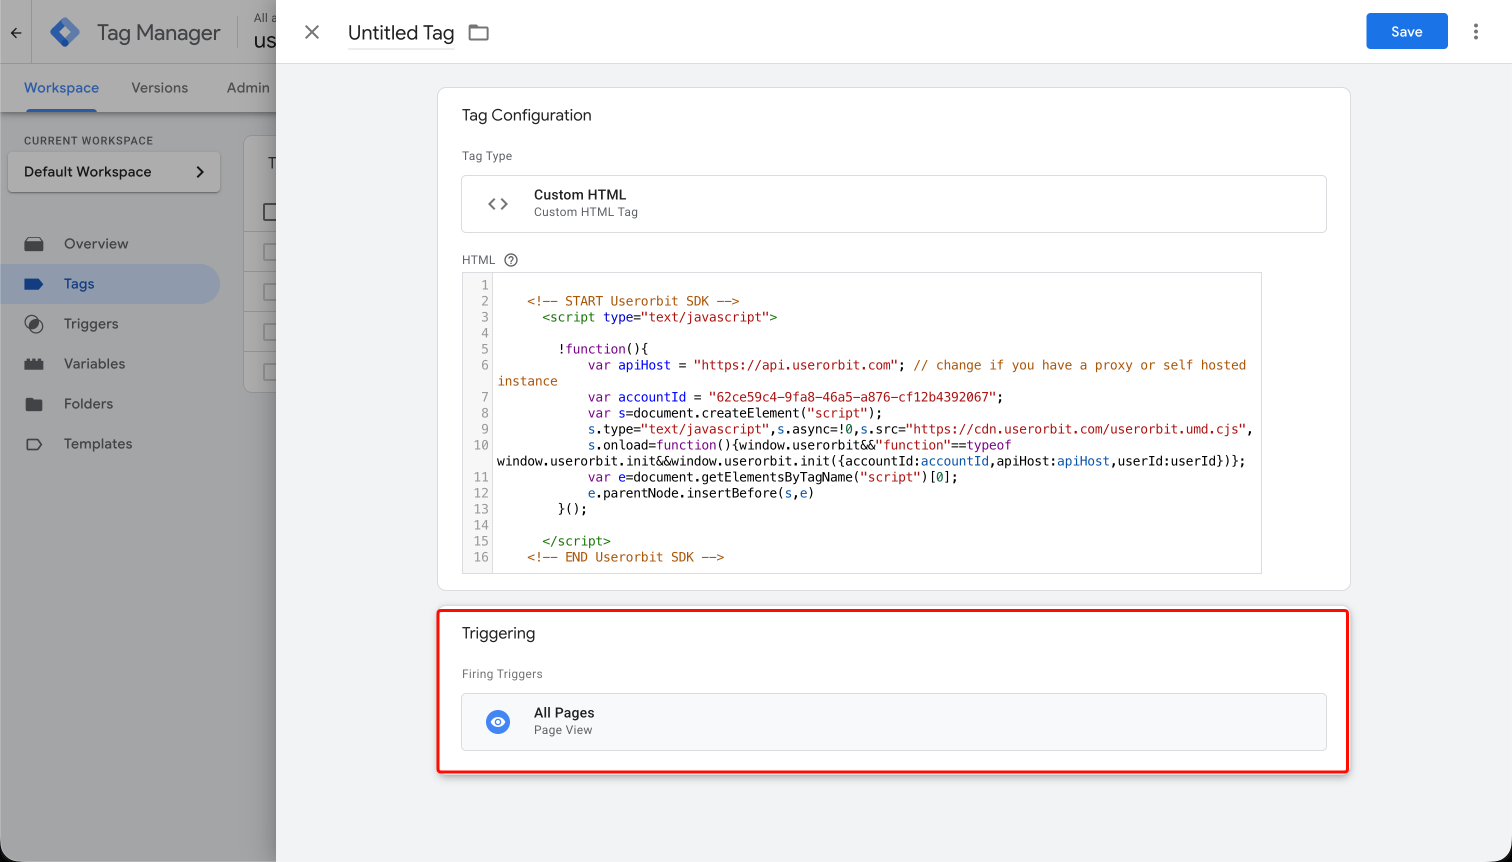Viewport: 1512px width, 862px height.
Task: Click the Custom HTML code brackets icon
Action: point(498,204)
